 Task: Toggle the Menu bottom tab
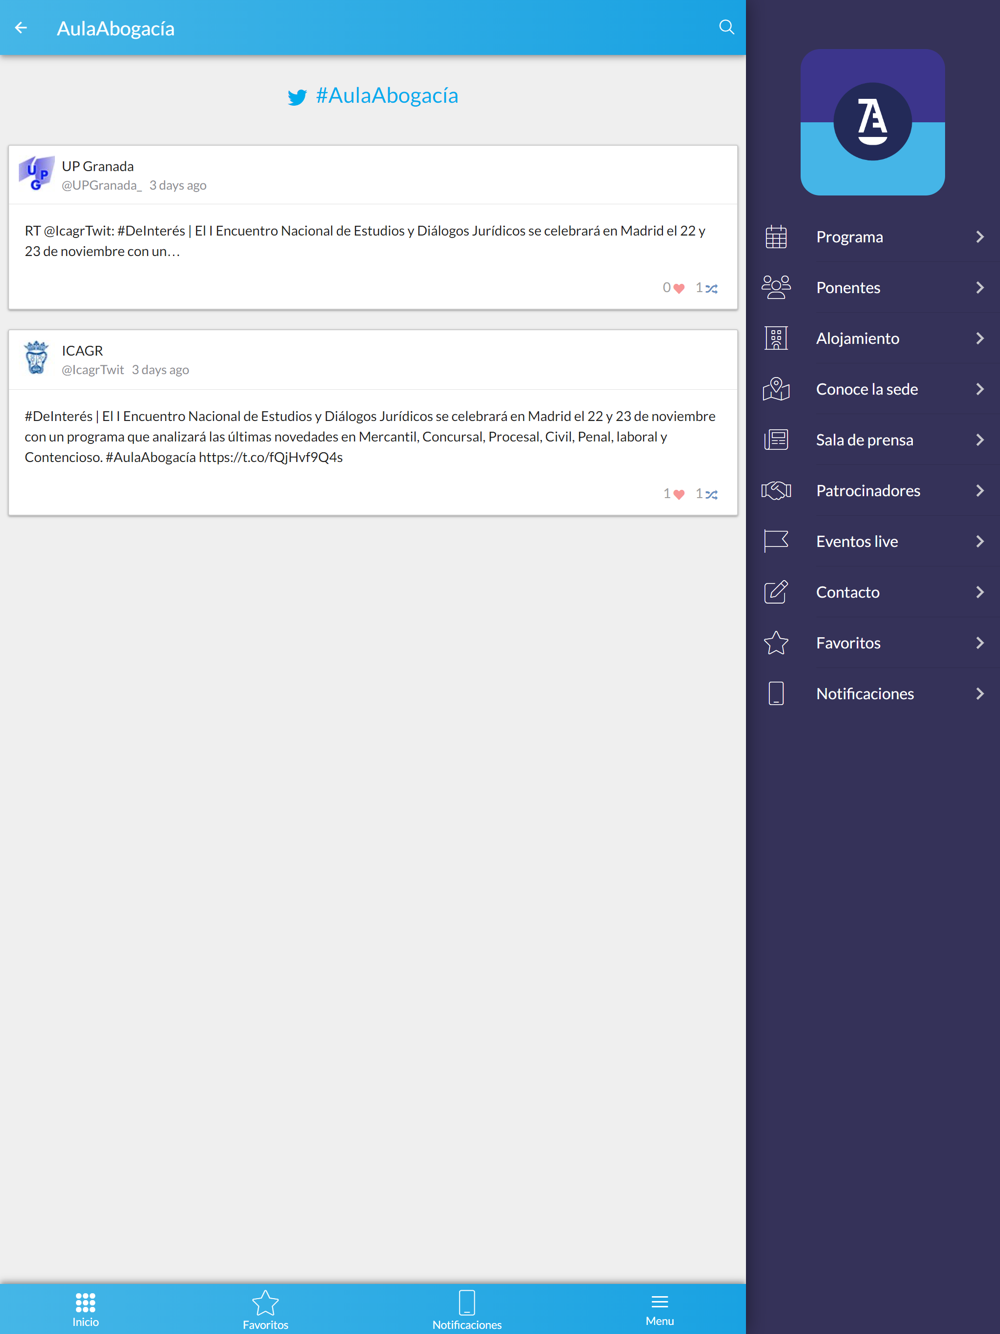coord(660,1309)
